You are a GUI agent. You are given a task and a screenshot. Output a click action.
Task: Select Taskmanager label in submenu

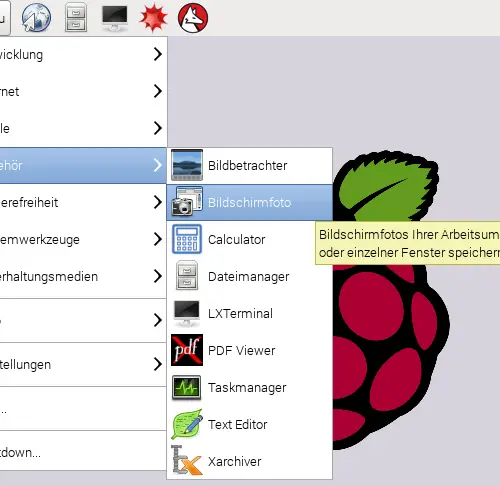247,388
